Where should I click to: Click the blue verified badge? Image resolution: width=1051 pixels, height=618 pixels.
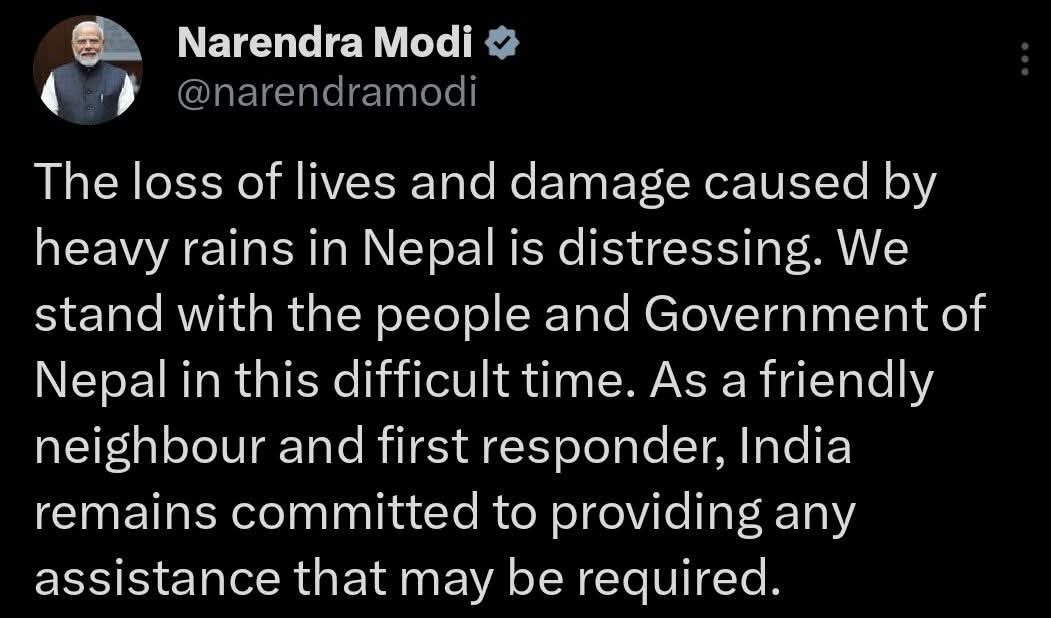coord(500,43)
